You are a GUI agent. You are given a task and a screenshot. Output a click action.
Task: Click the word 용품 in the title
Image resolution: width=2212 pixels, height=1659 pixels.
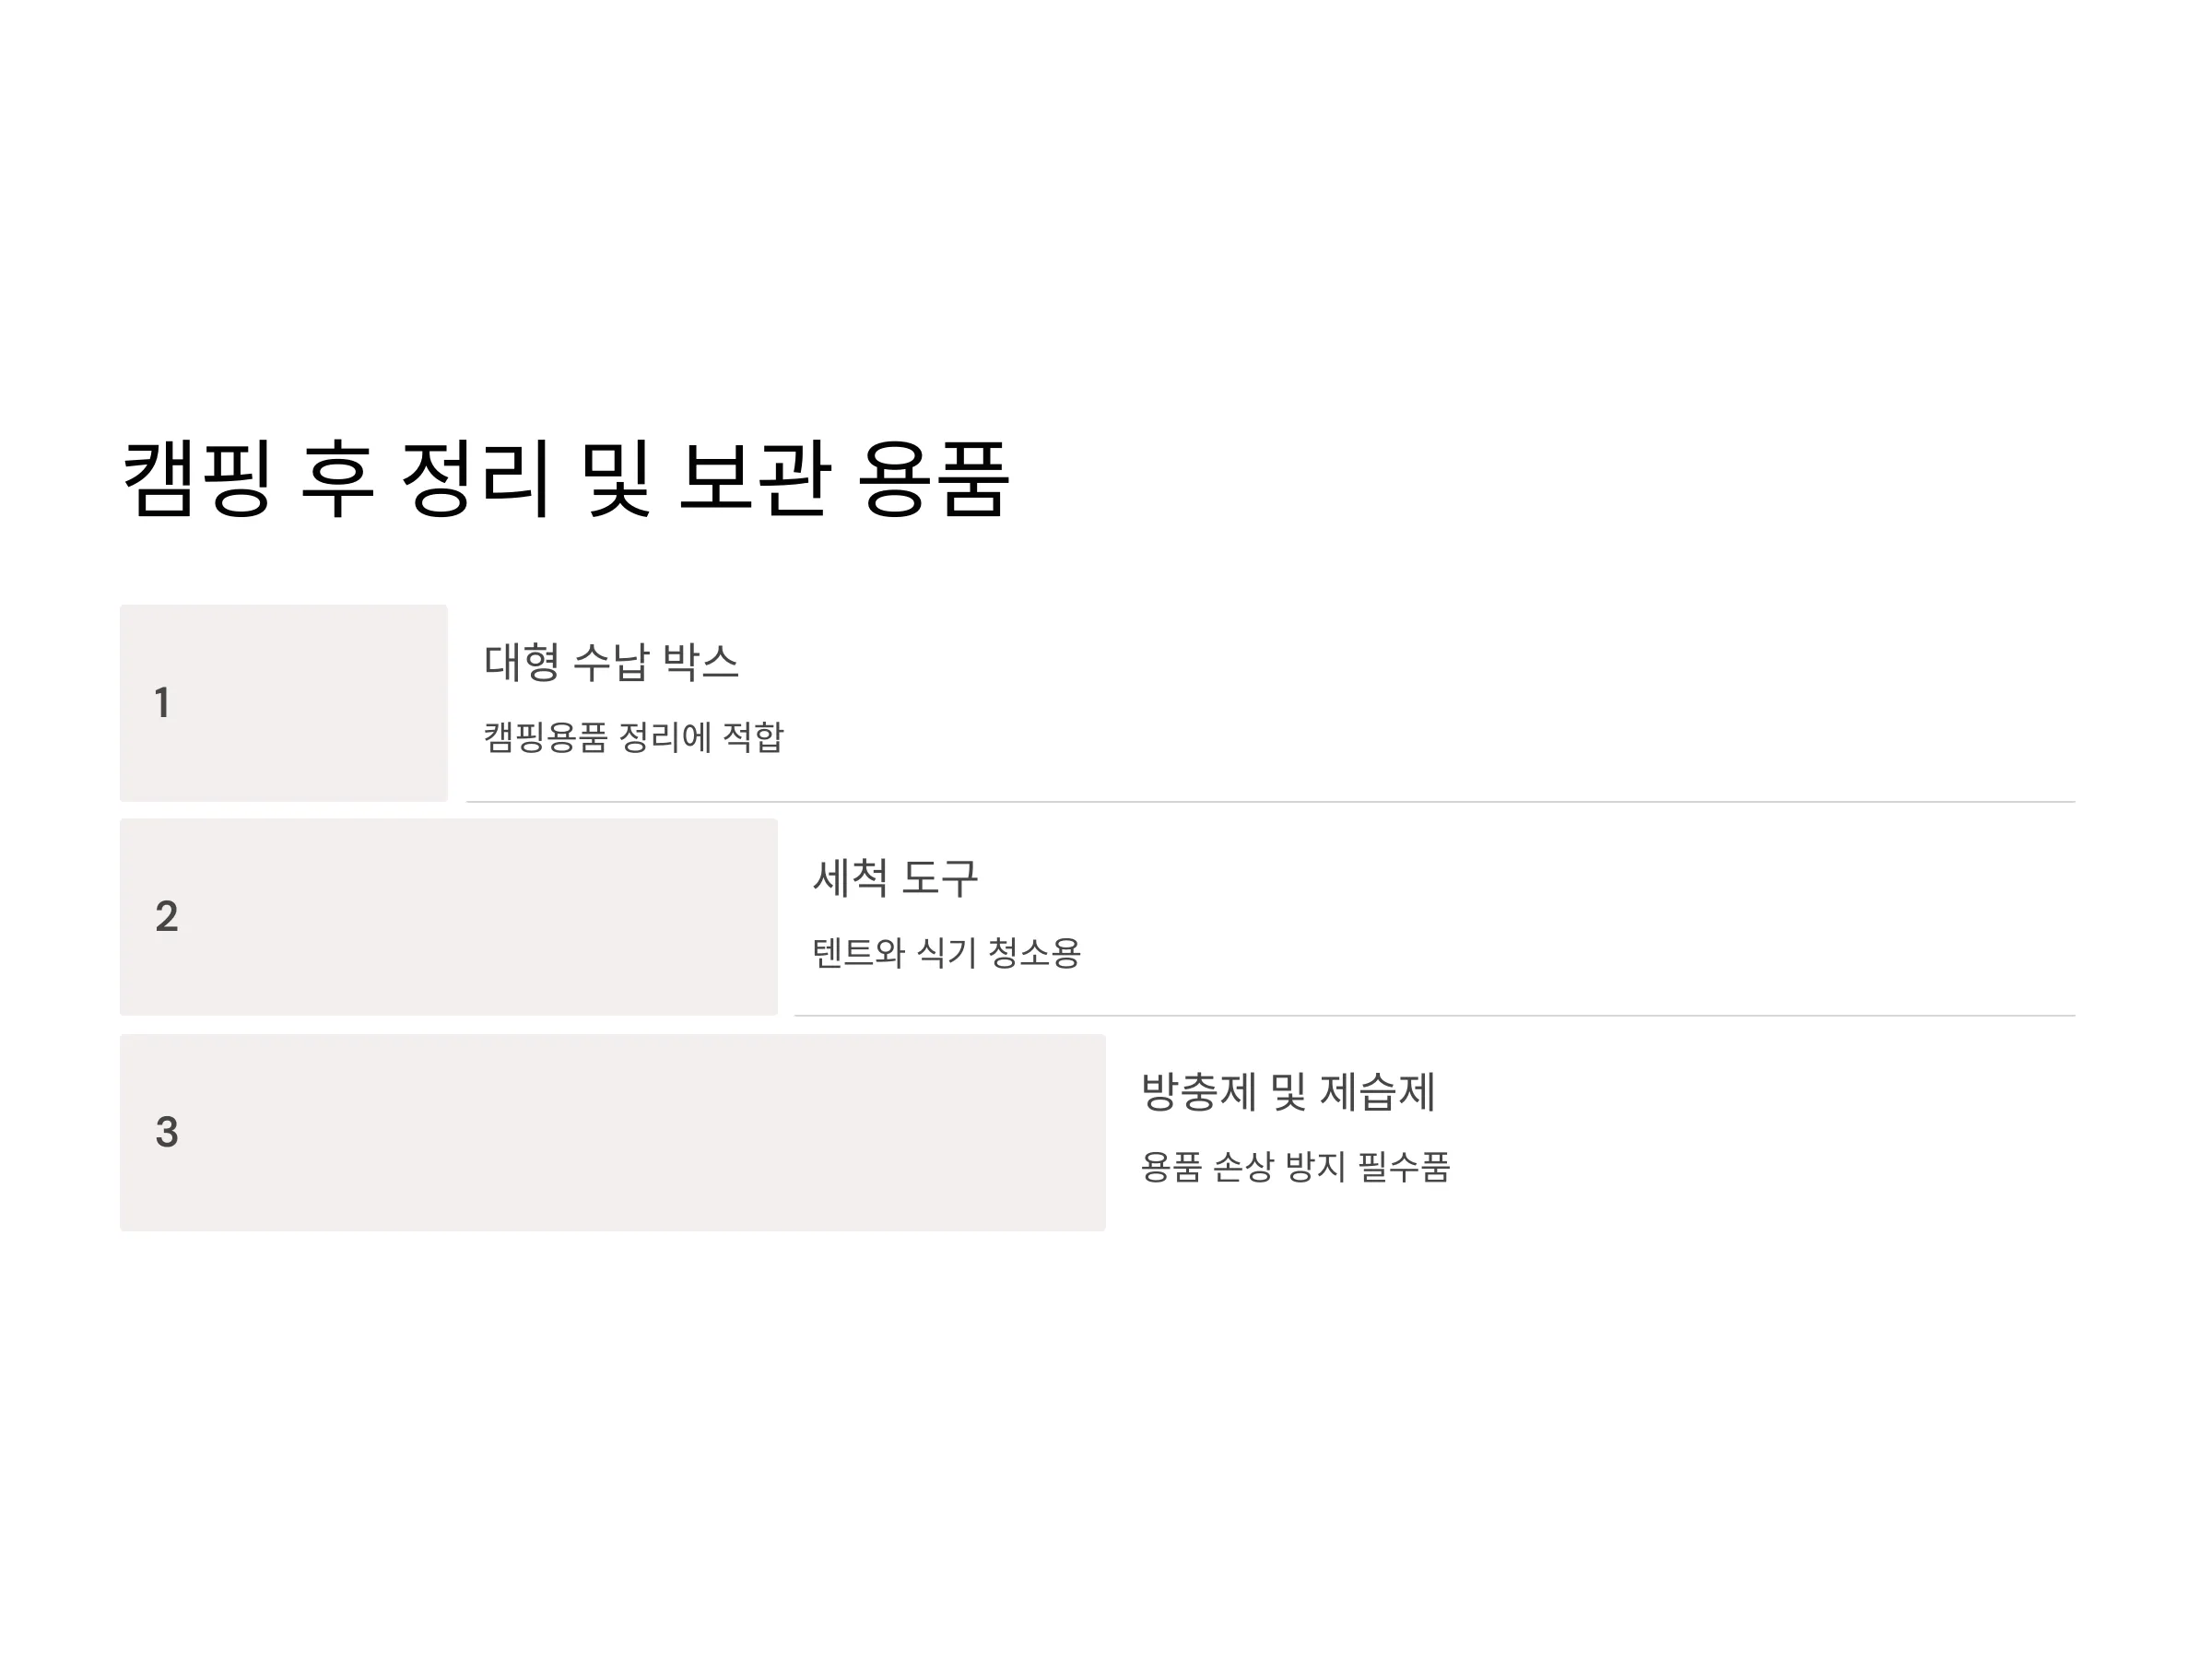point(935,479)
